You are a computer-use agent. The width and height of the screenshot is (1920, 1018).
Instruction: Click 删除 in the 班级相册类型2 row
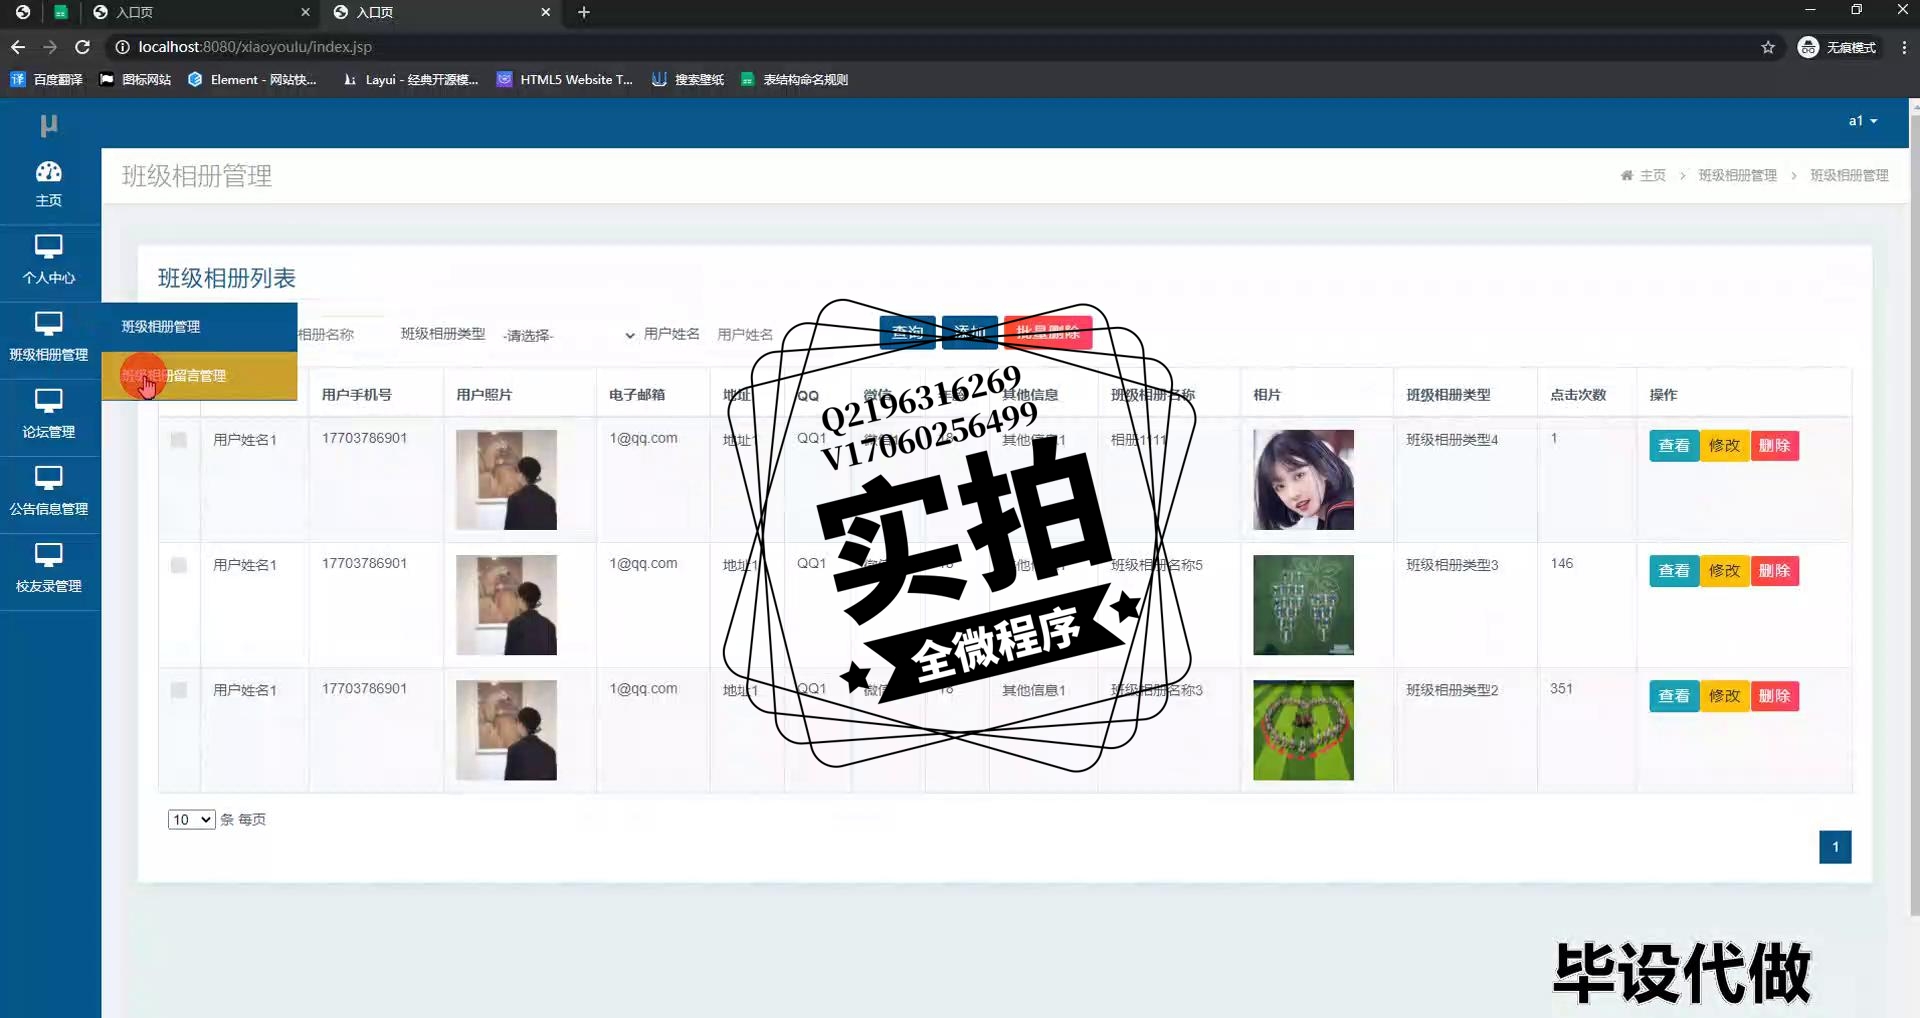tap(1774, 696)
